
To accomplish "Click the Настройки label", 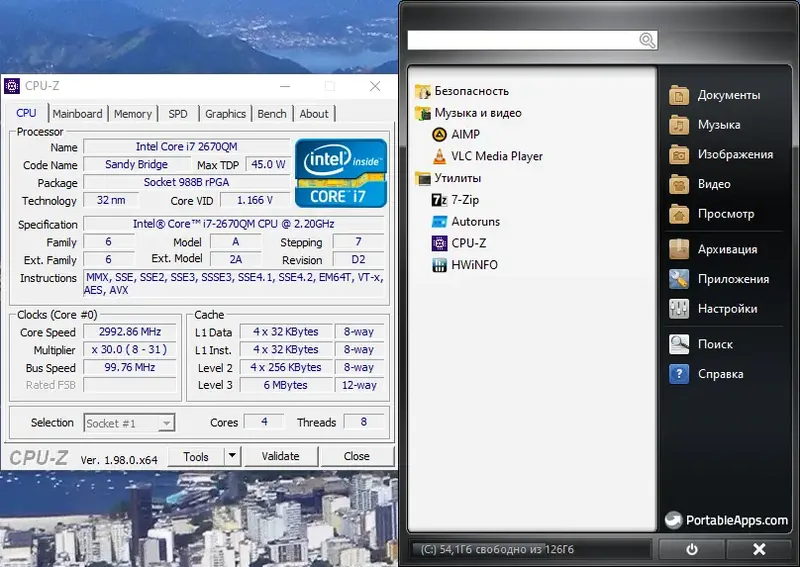I will (728, 309).
